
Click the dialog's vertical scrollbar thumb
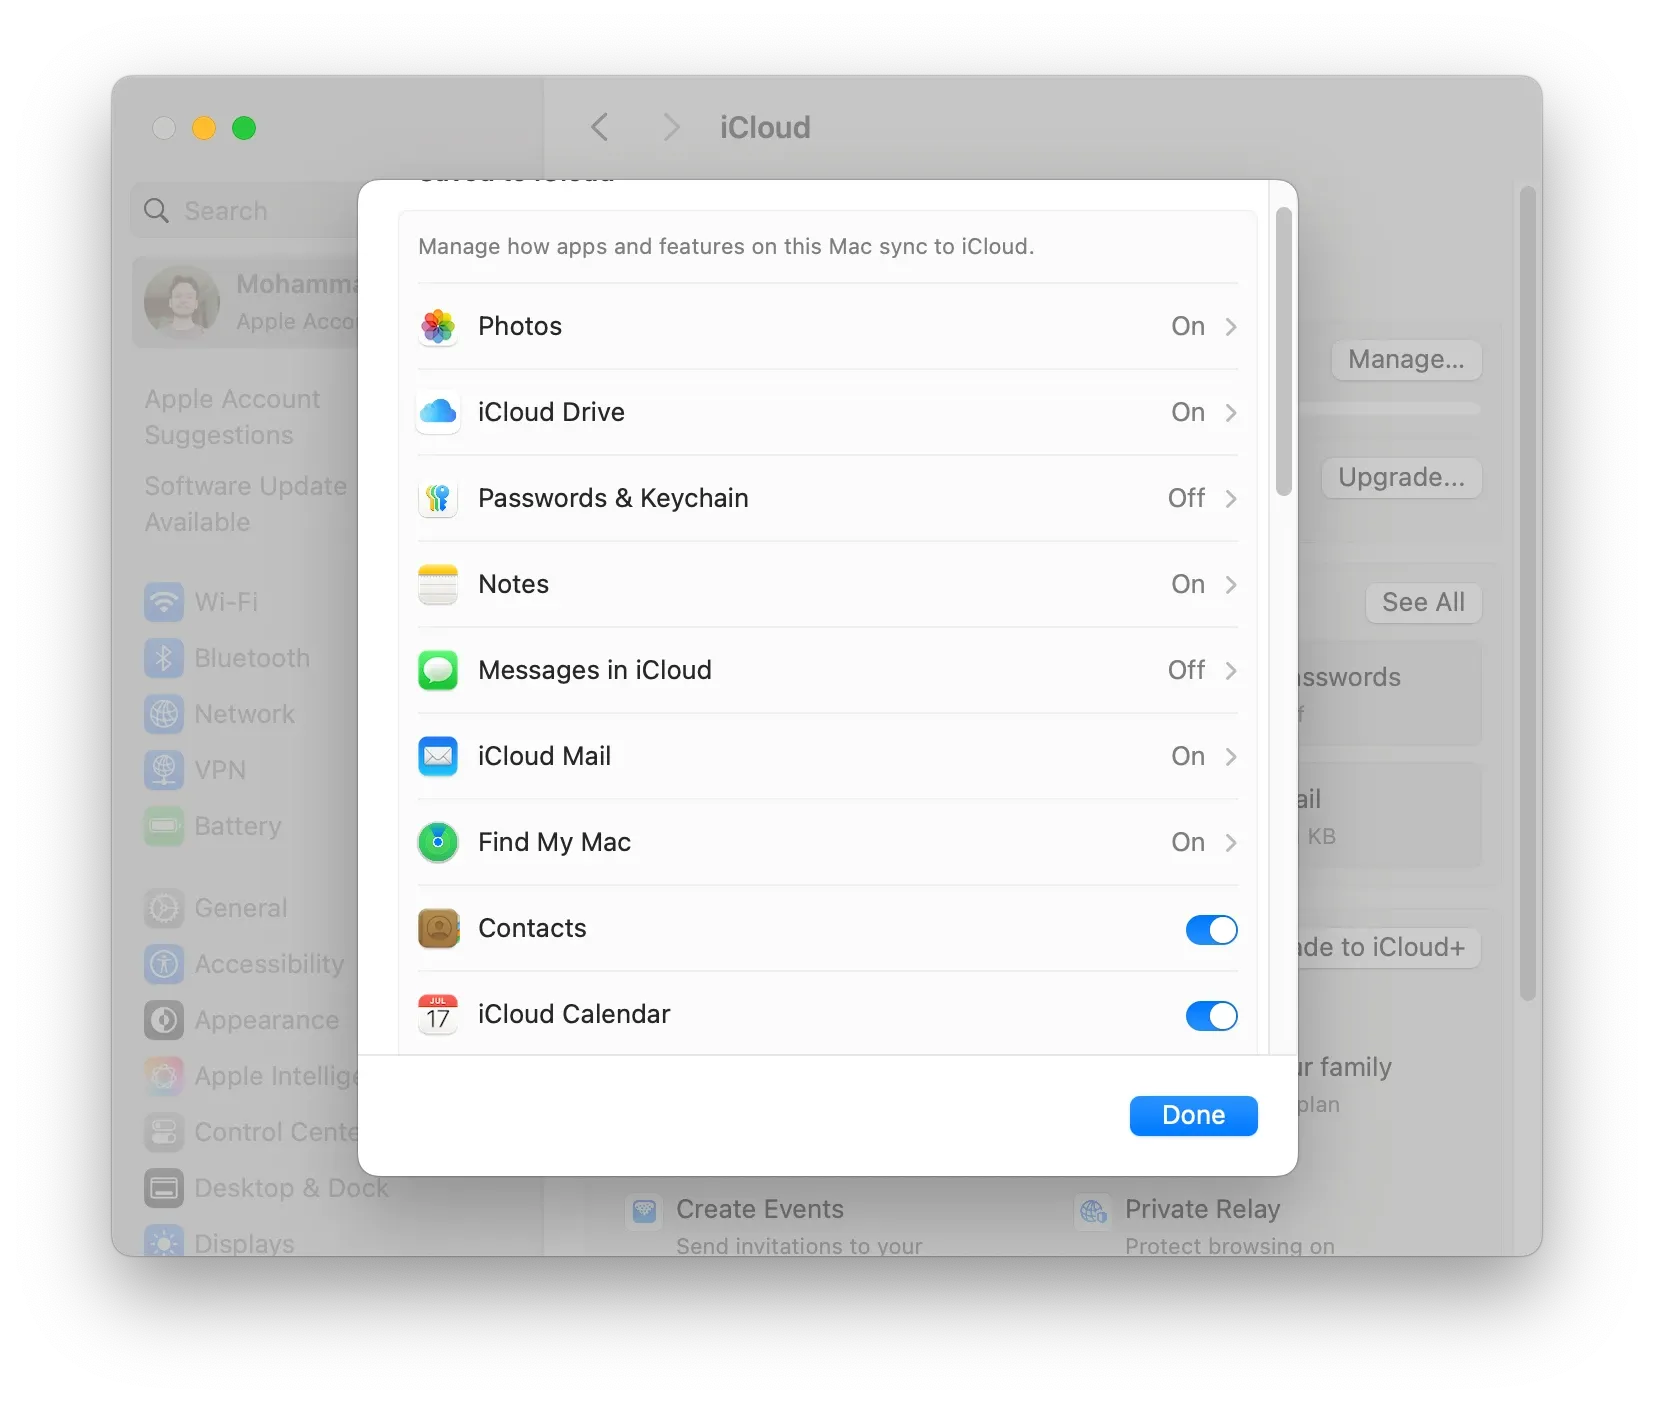(x=1284, y=350)
